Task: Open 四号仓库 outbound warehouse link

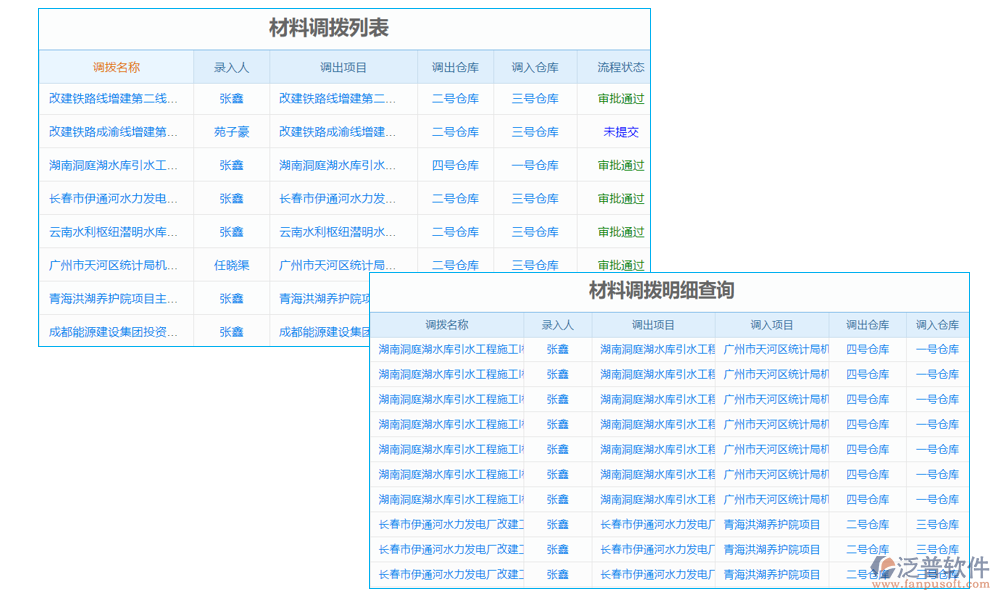Action: coord(456,165)
